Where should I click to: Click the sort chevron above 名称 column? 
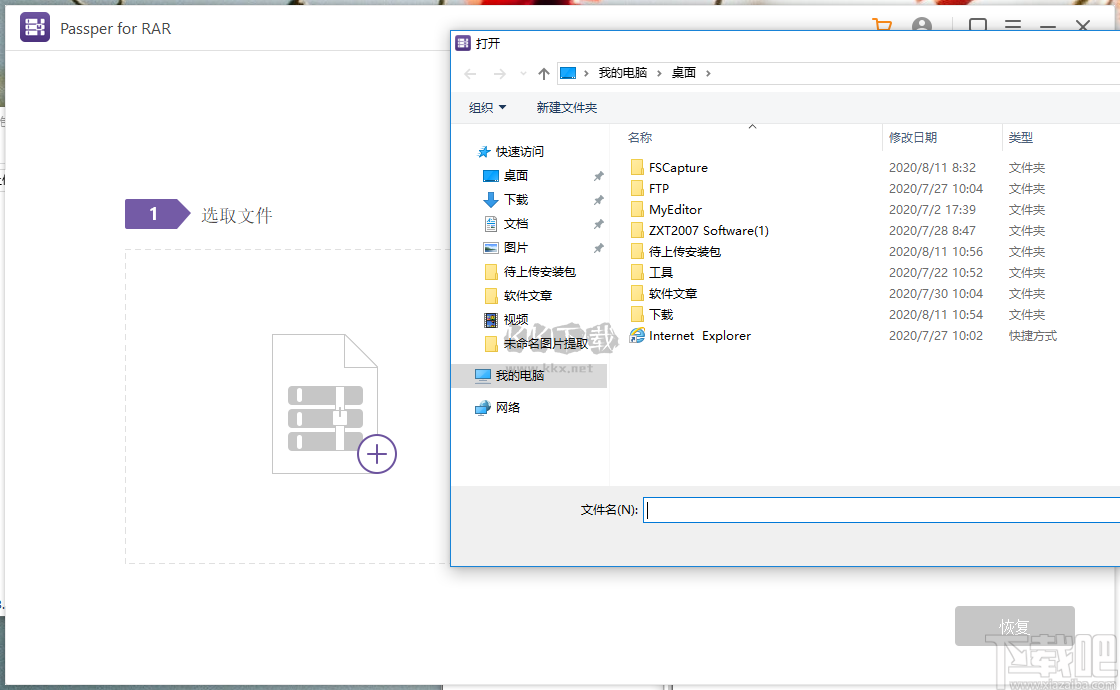753,126
